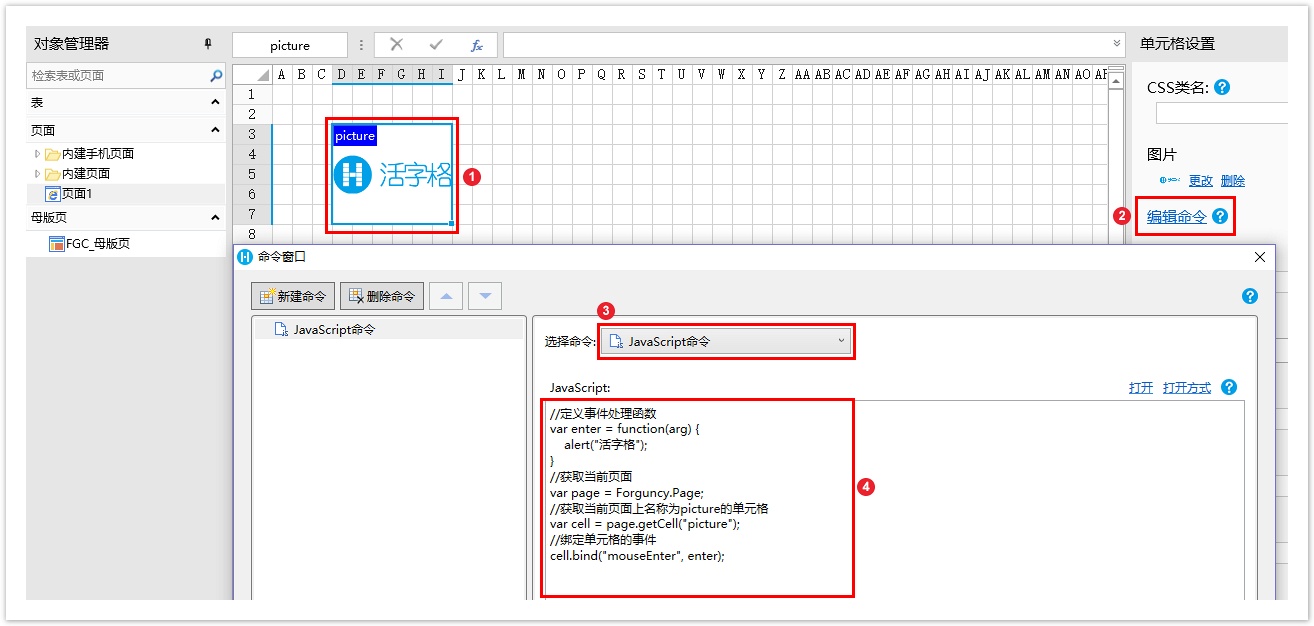
Task: Click the 删除命令 button
Action: tap(382, 296)
